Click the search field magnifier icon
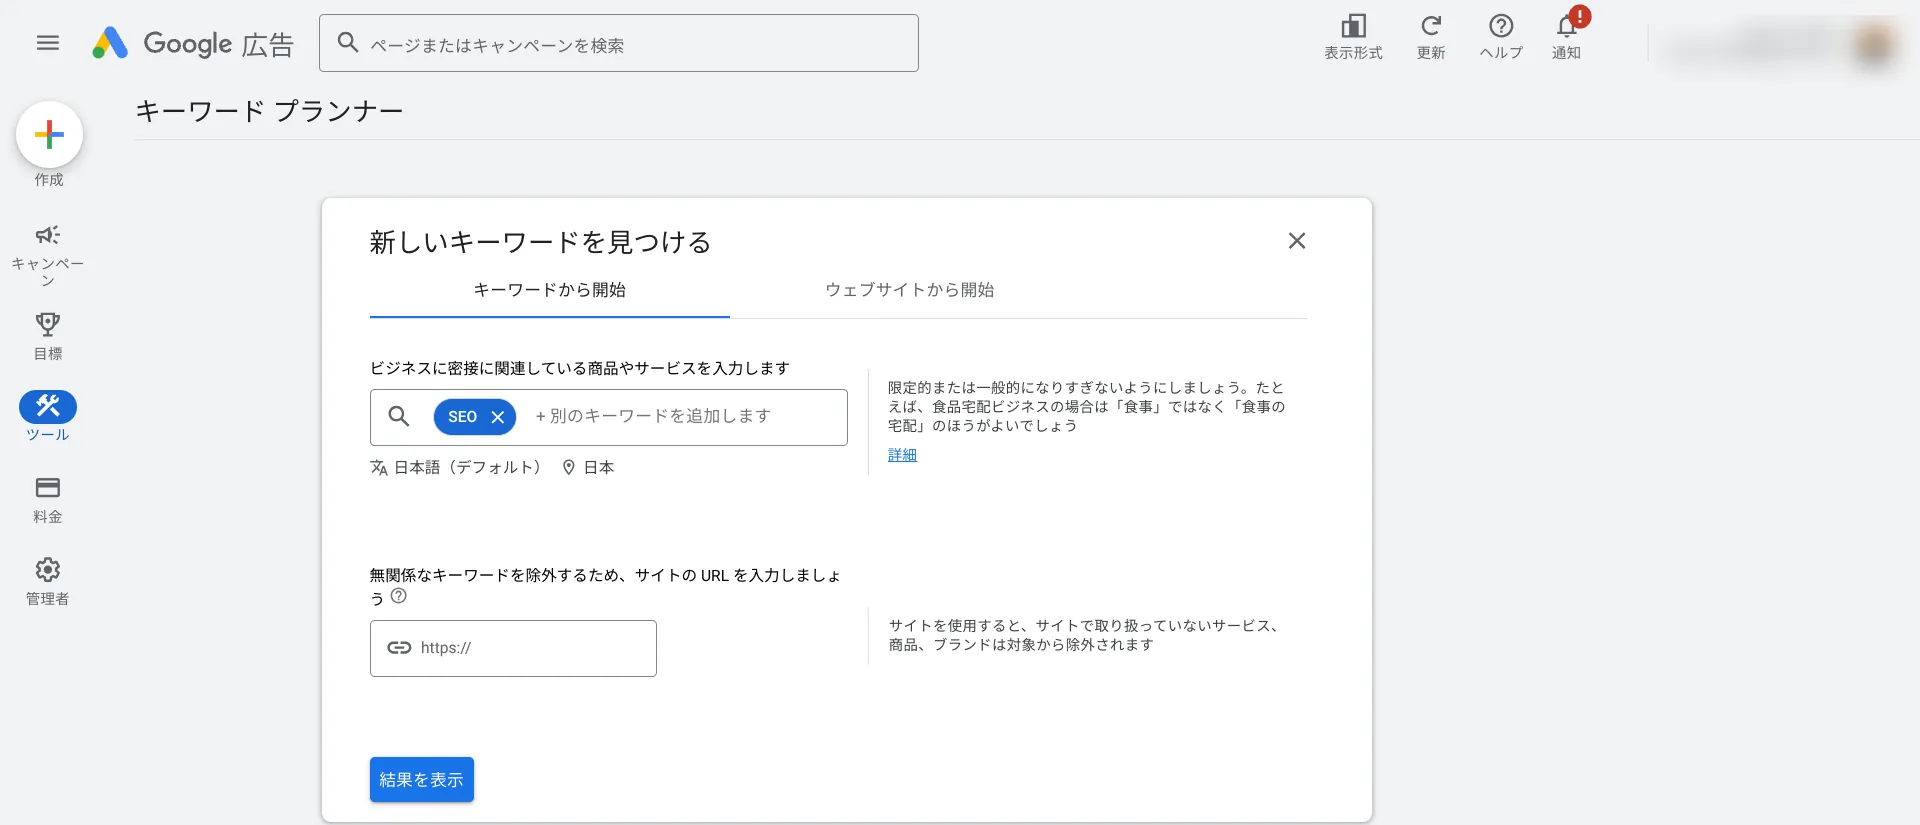The width and height of the screenshot is (1920, 825). tap(348, 43)
